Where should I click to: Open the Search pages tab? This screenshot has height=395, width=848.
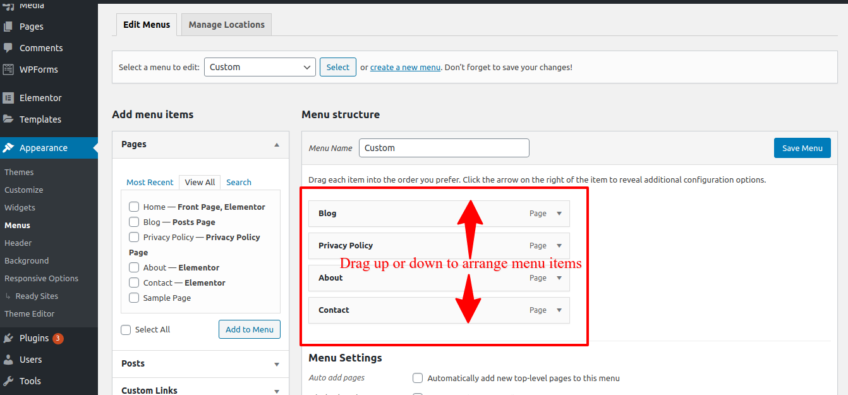coord(238,182)
